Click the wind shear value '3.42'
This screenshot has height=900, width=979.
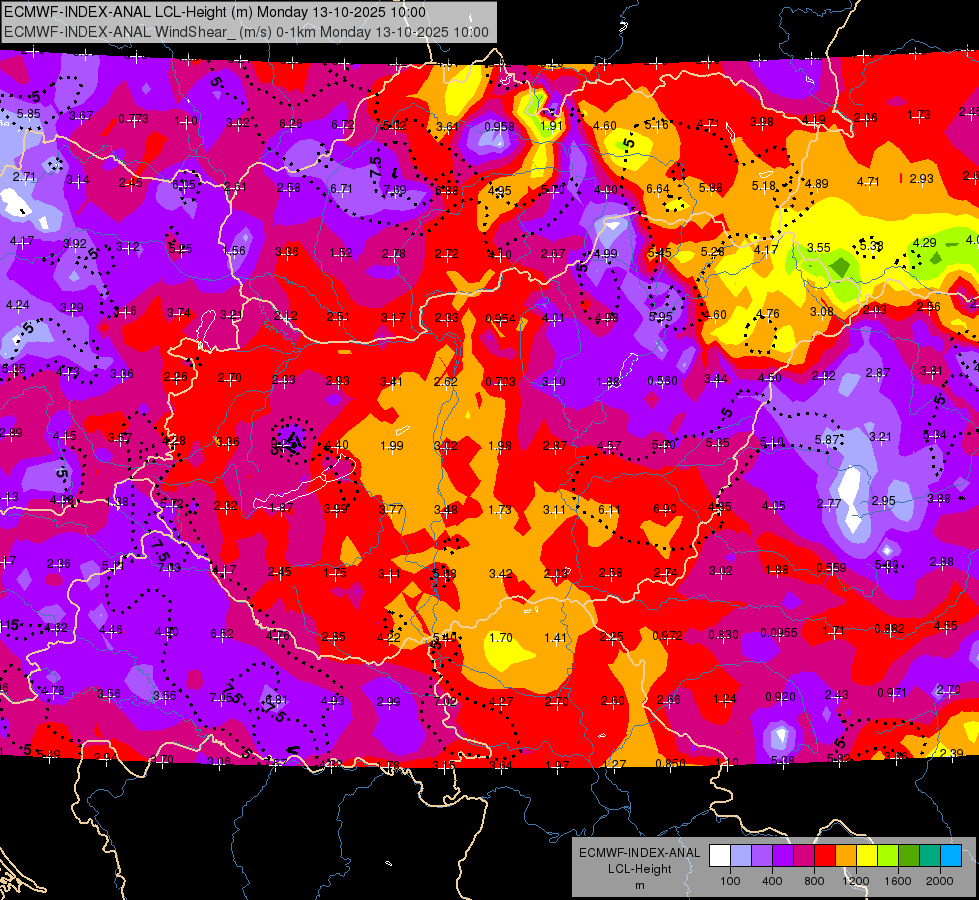pos(501,573)
